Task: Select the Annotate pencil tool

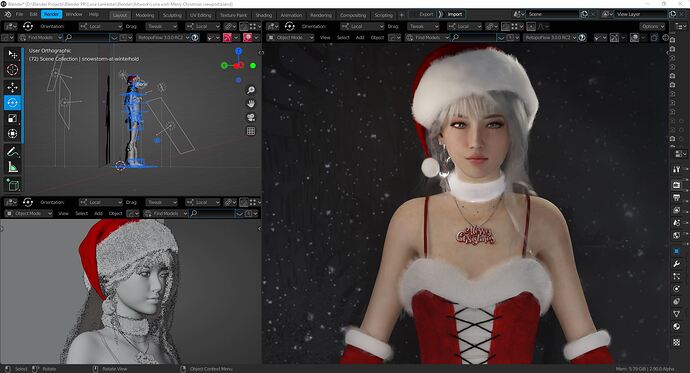Action: pyautogui.click(x=12, y=152)
